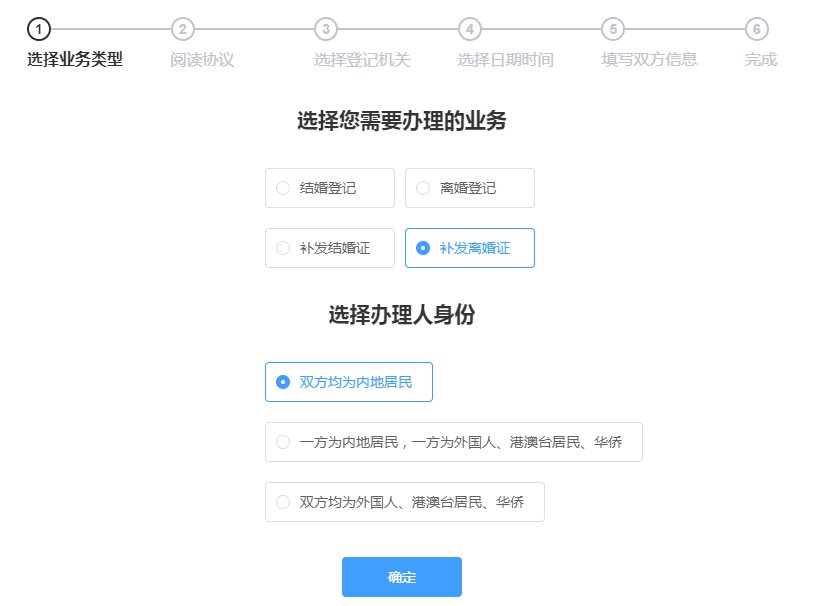Choose the 补发结婚证 option
This screenshot has width=827, height=606.
point(330,248)
